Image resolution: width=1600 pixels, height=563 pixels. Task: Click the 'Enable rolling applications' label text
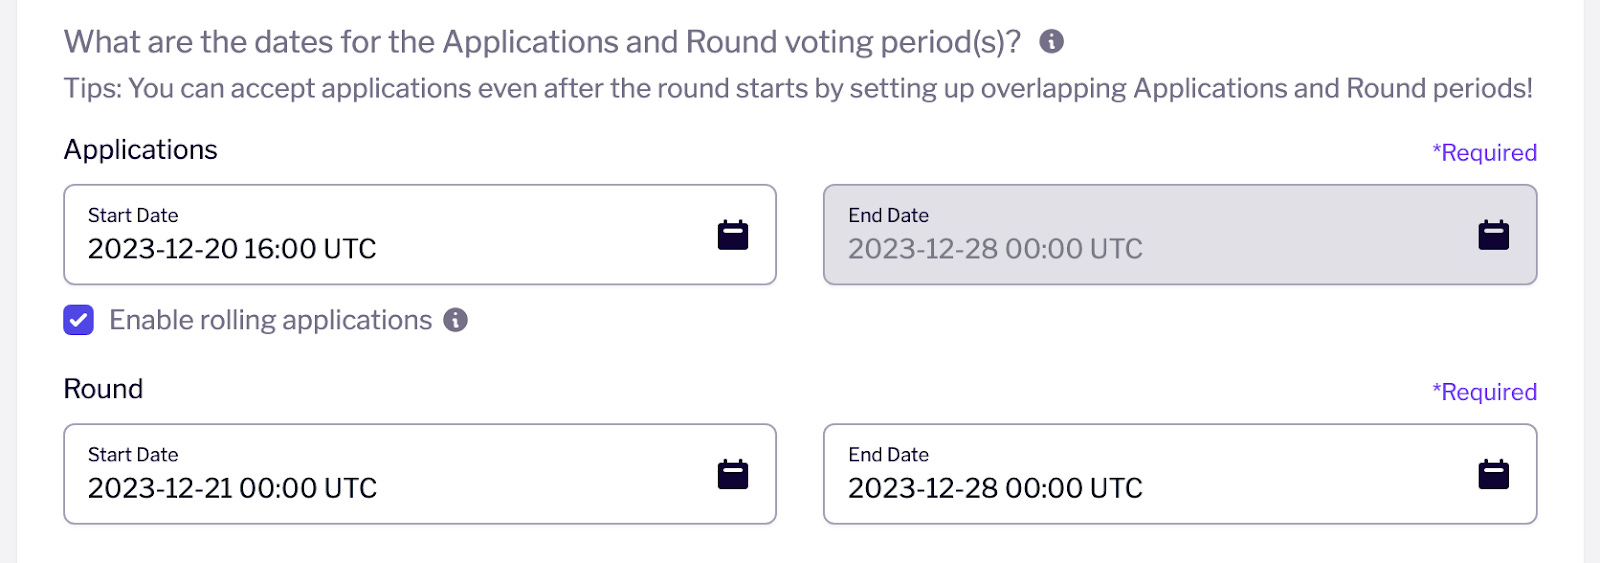point(270,320)
